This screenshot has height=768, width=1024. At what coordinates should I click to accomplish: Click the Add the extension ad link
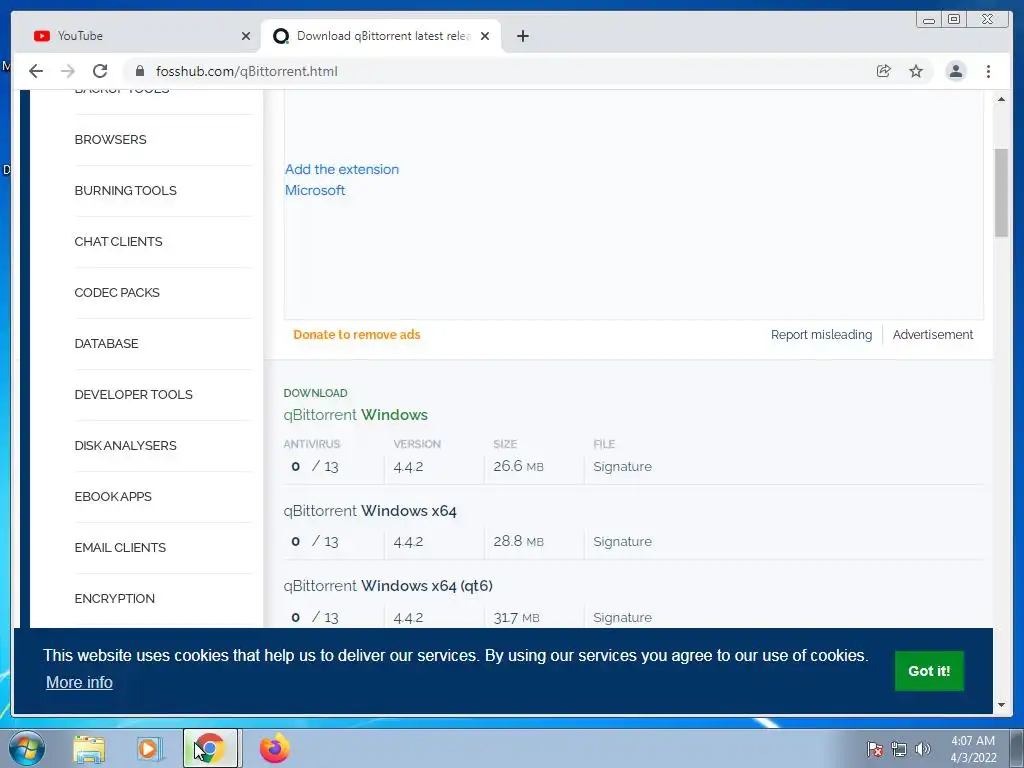342,169
